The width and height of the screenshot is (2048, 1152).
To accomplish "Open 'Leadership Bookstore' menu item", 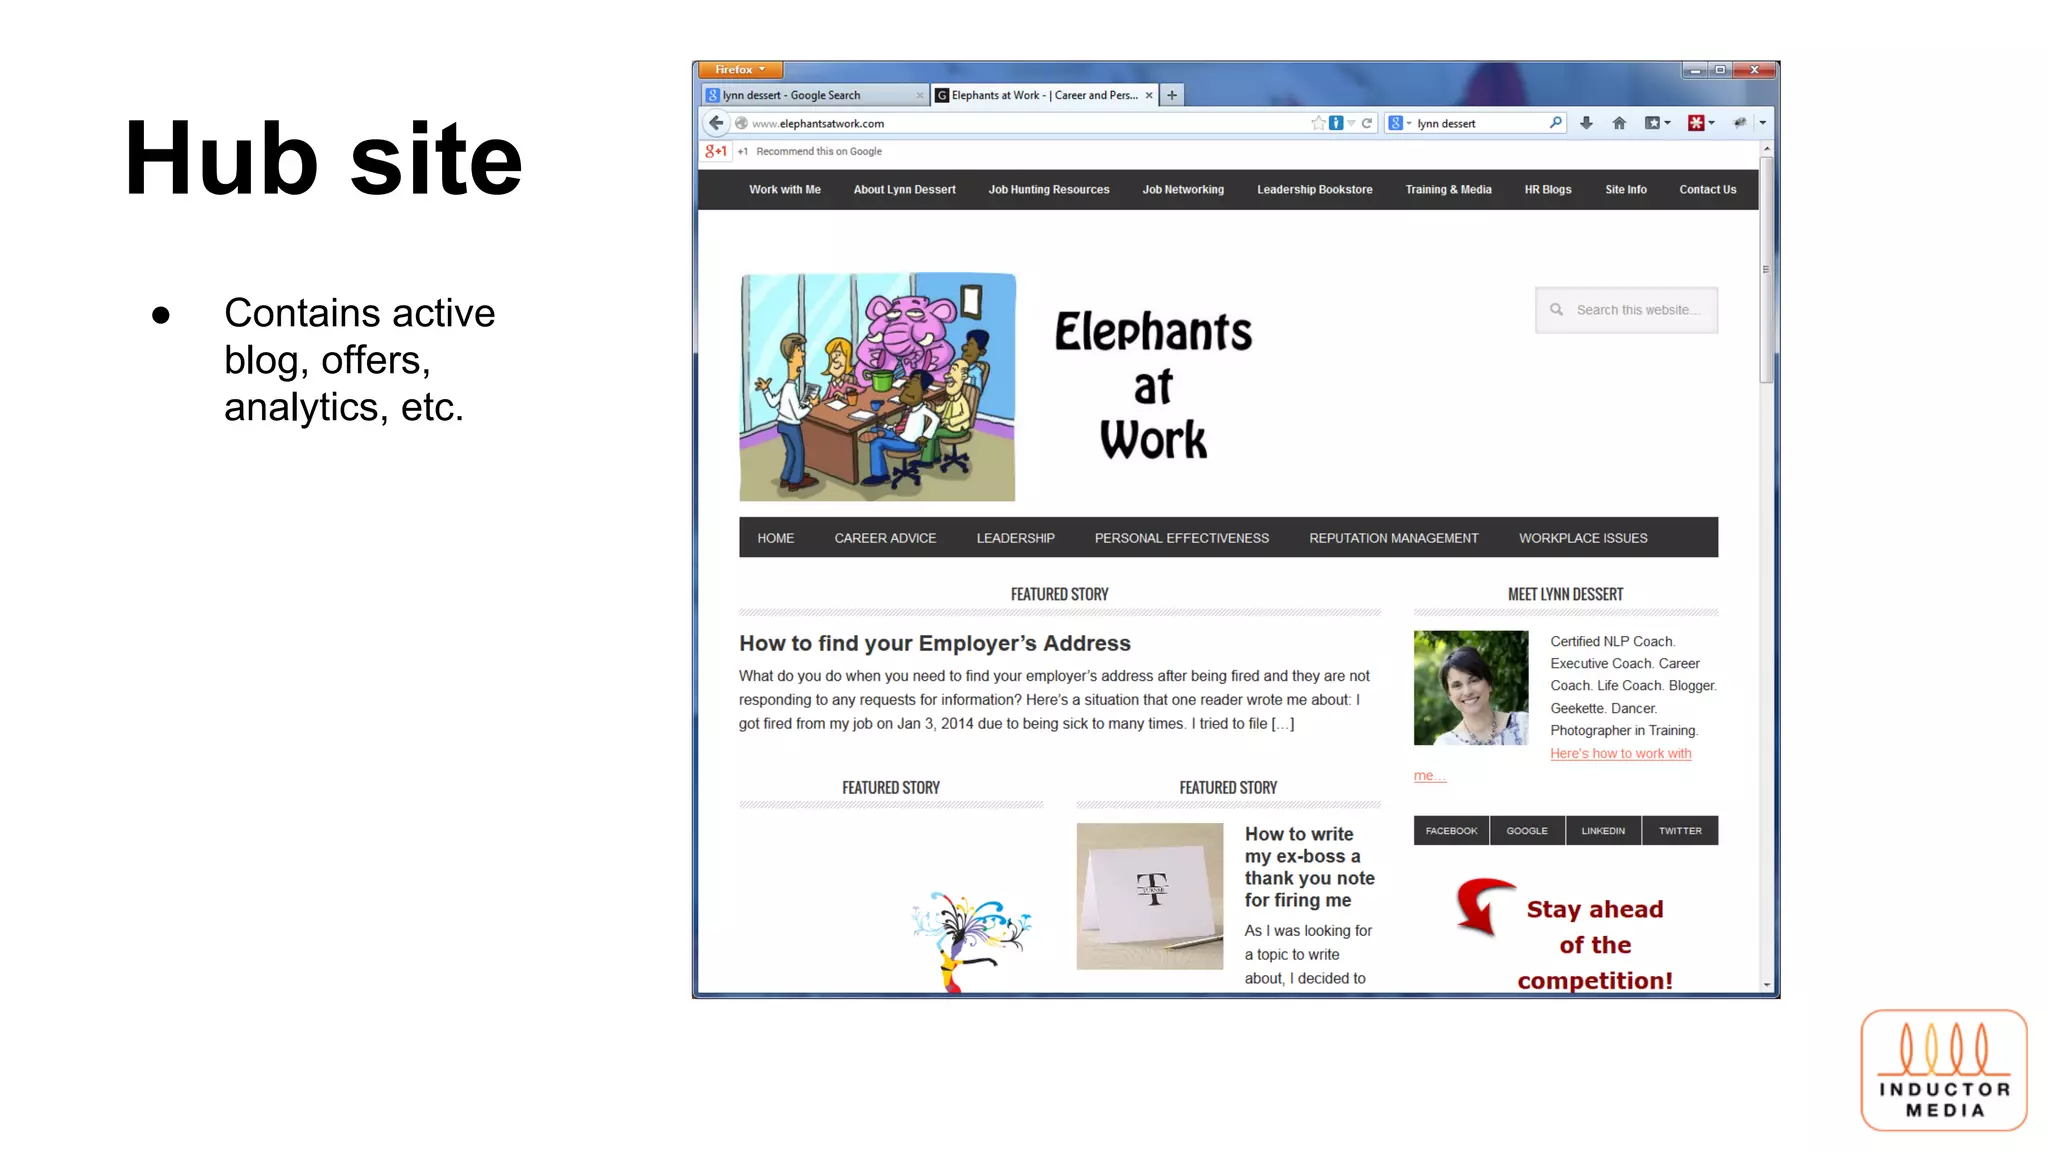I will coord(1314,190).
